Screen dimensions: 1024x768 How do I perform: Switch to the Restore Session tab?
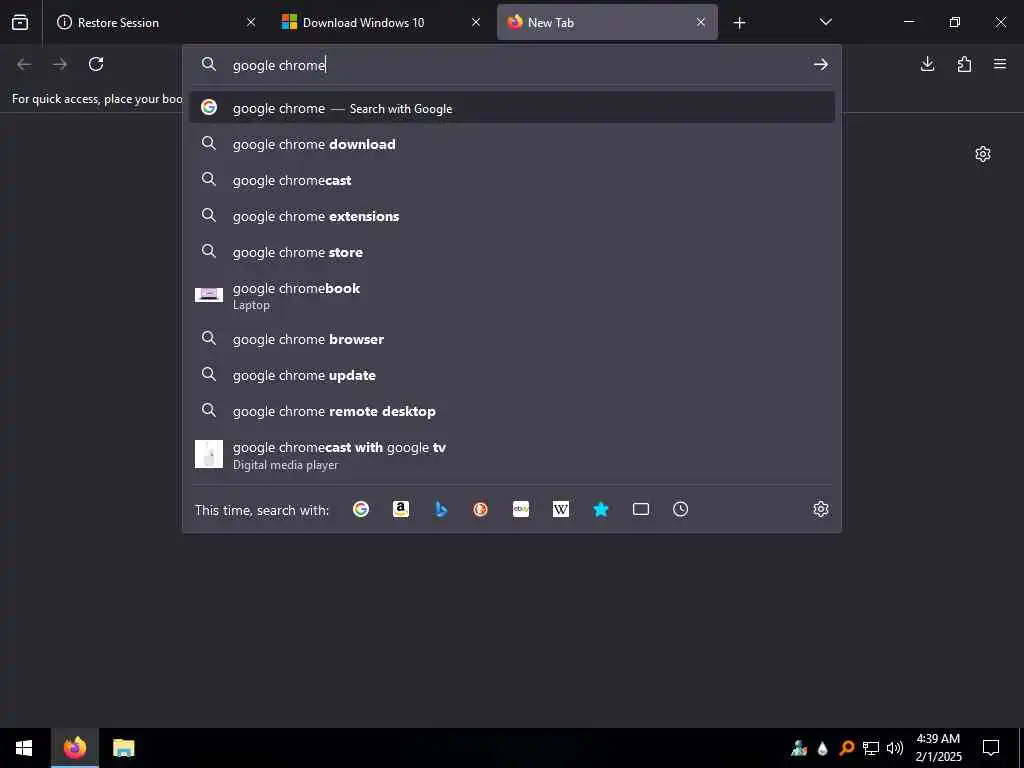click(155, 22)
